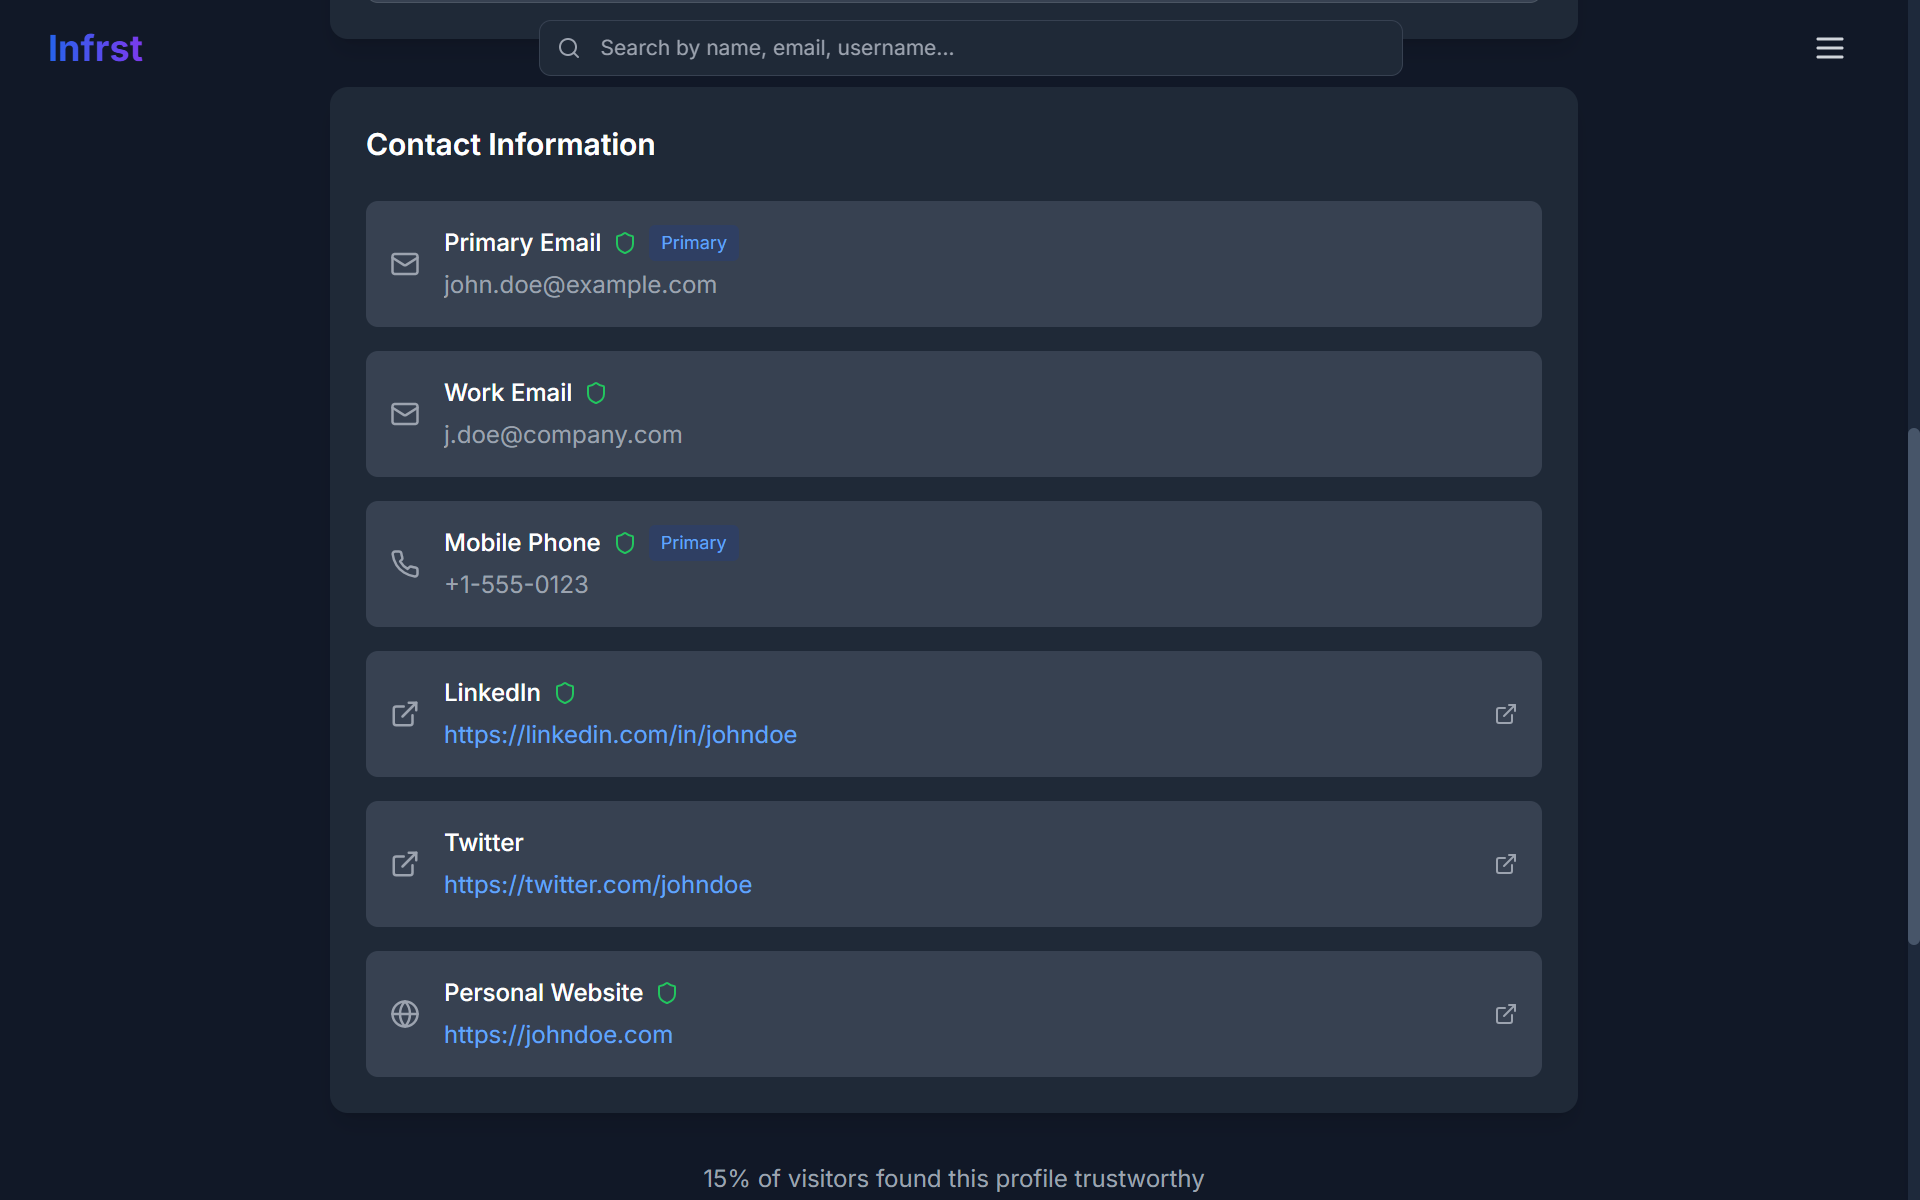Click the Mobile Phone handset icon
The height and width of the screenshot is (1200, 1920).
[405, 564]
